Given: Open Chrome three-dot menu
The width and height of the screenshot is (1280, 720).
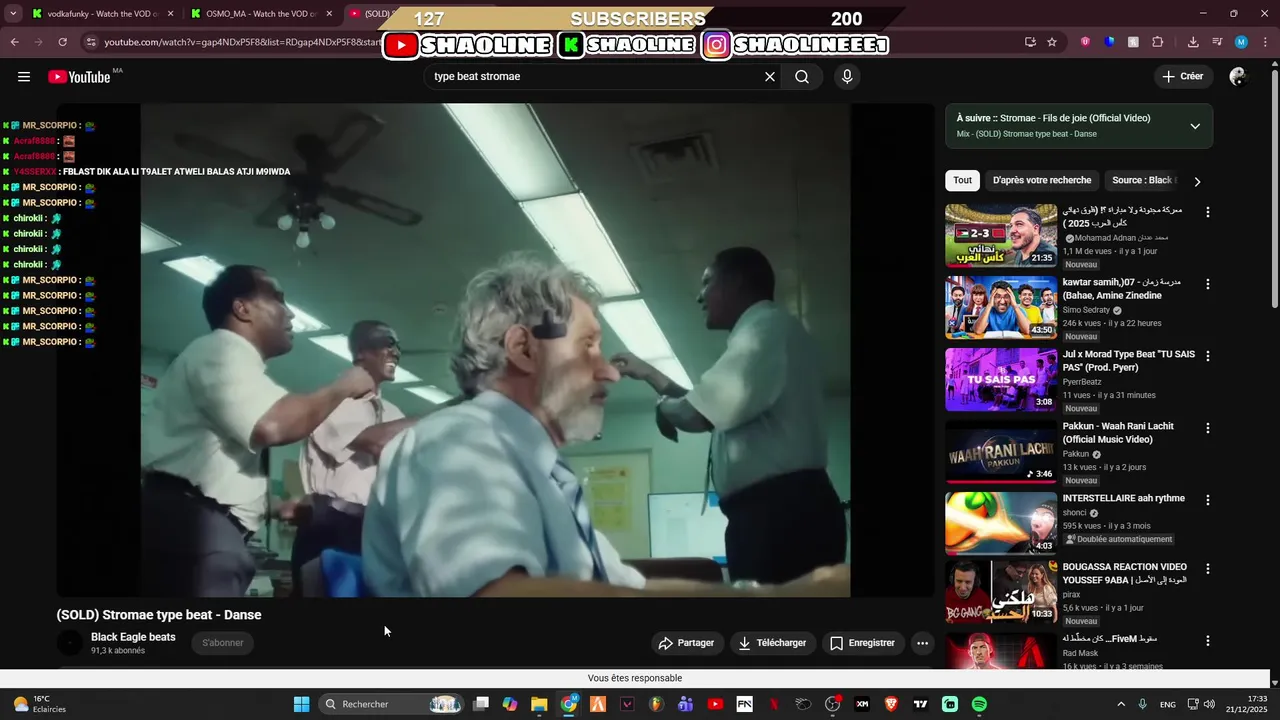Looking at the screenshot, I should [1265, 42].
